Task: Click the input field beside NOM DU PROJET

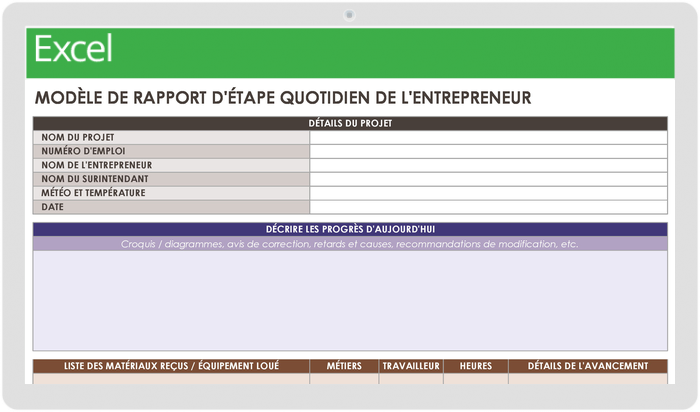Action: 488,137
